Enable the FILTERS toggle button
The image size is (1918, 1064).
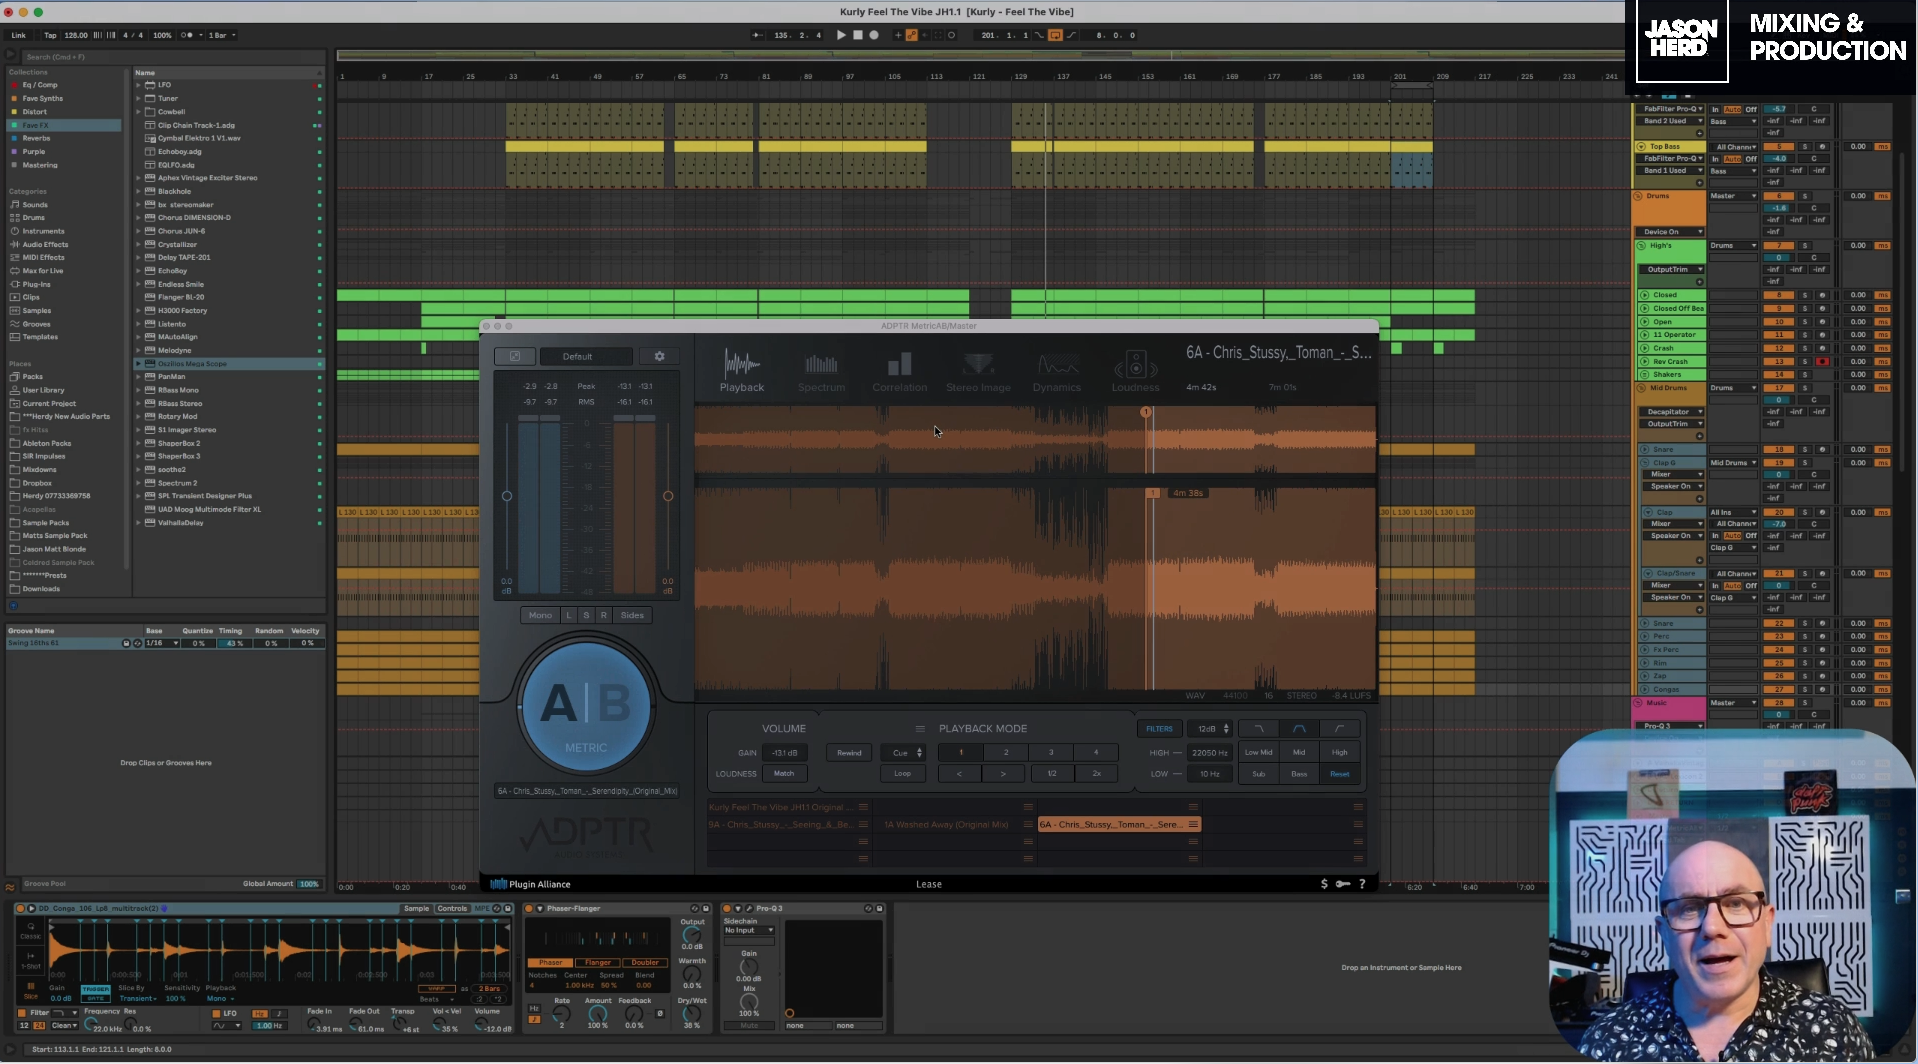click(x=1159, y=729)
